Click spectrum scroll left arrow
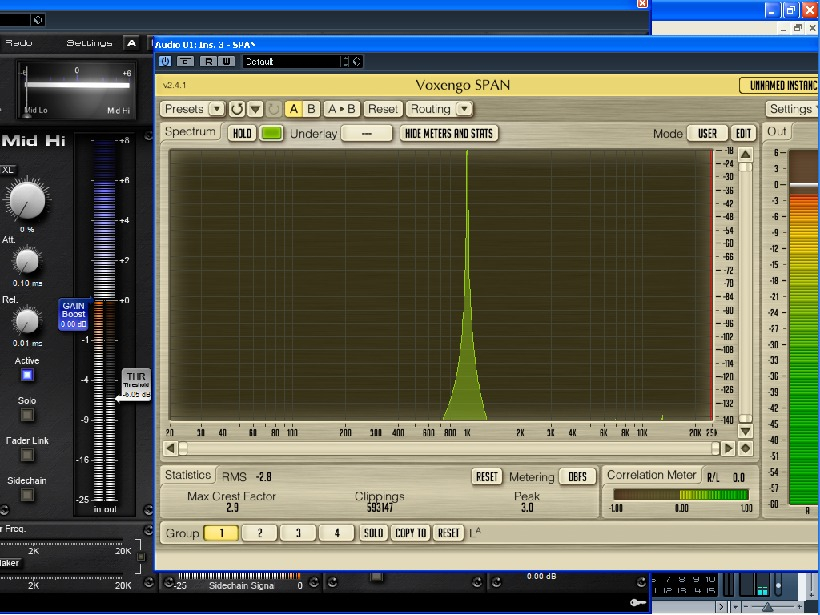This screenshot has width=820, height=615. pos(170,449)
